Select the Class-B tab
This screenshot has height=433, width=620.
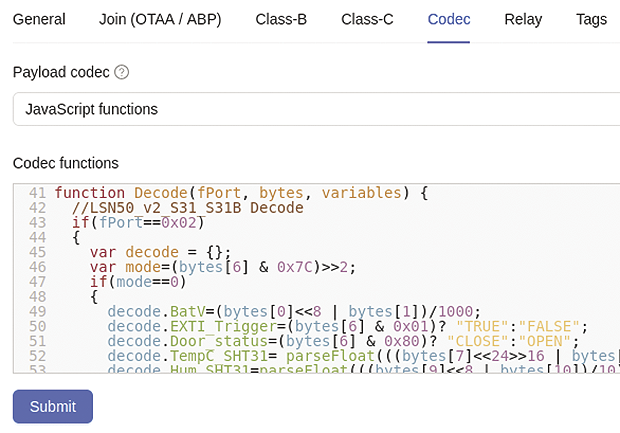[281, 19]
